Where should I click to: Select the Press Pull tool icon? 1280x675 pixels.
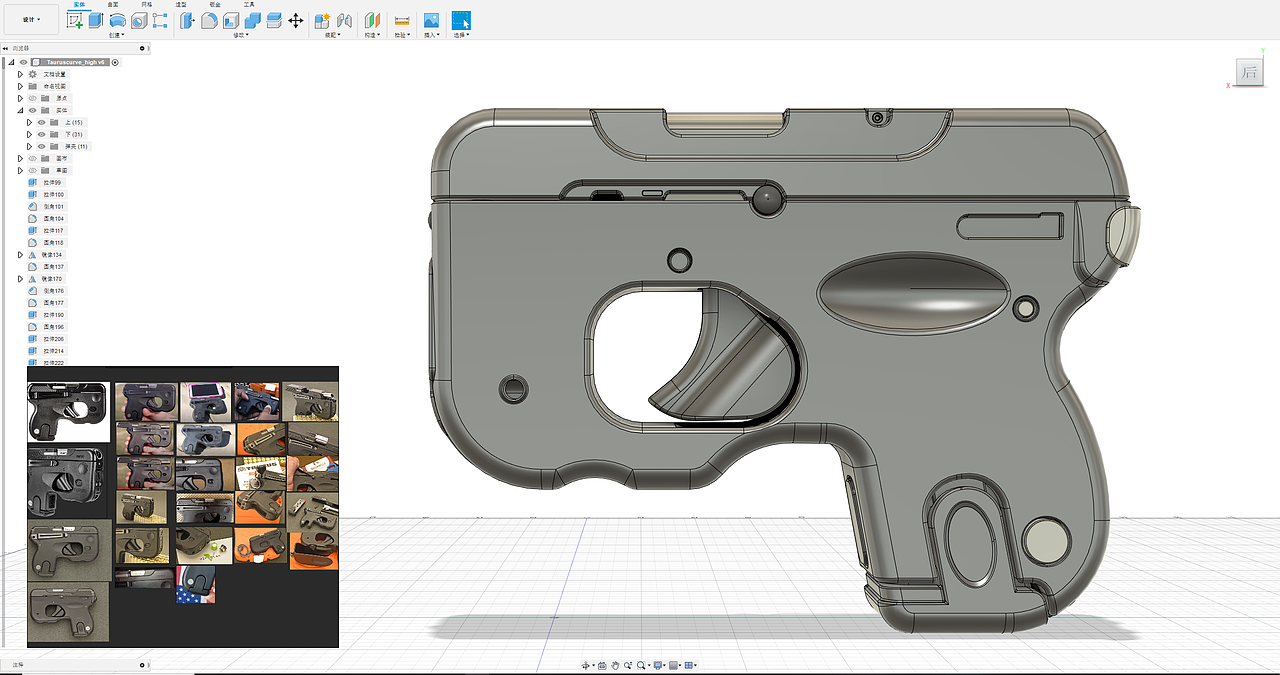(188, 20)
